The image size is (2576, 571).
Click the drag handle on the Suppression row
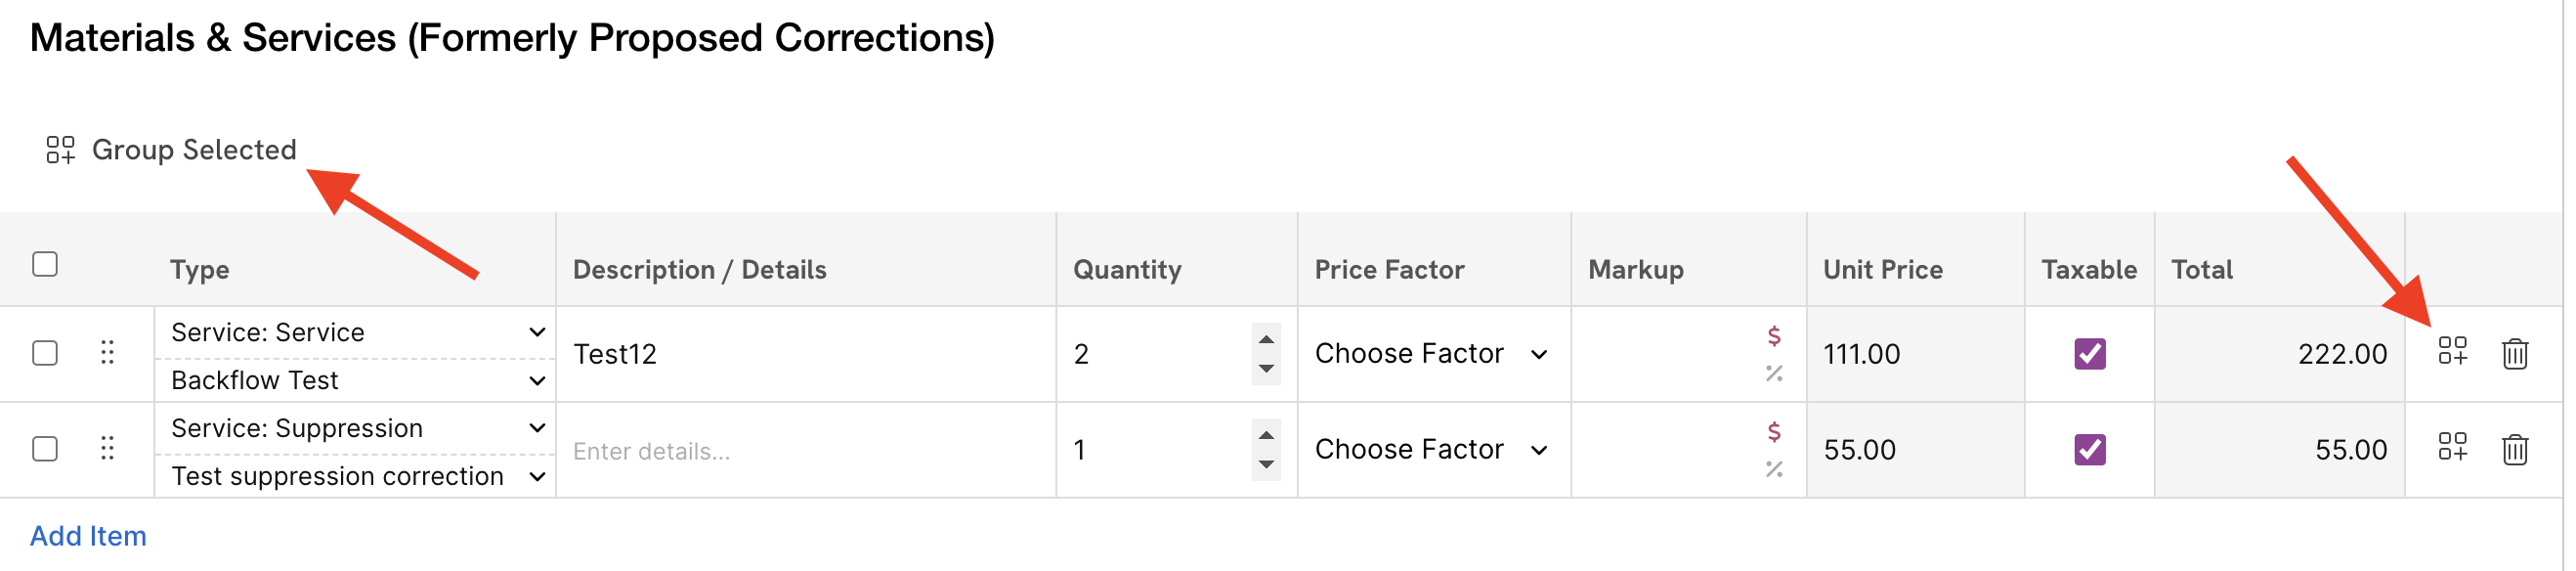[x=108, y=449]
